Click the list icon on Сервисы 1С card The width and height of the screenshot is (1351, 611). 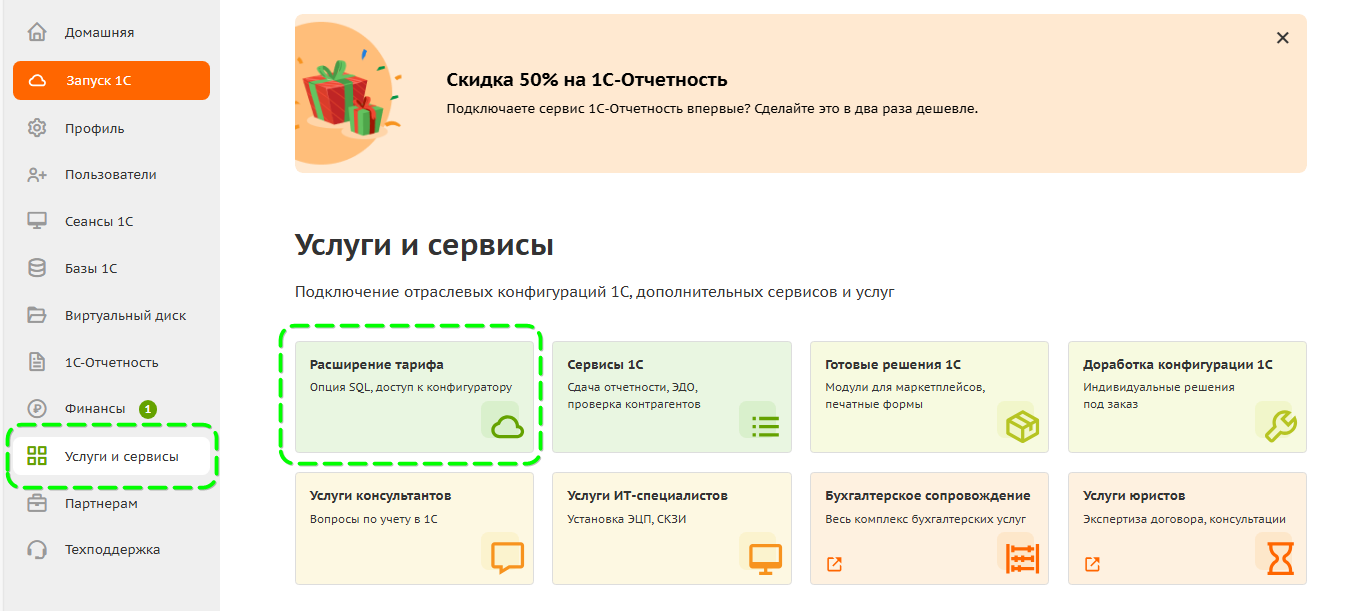[765, 427]
